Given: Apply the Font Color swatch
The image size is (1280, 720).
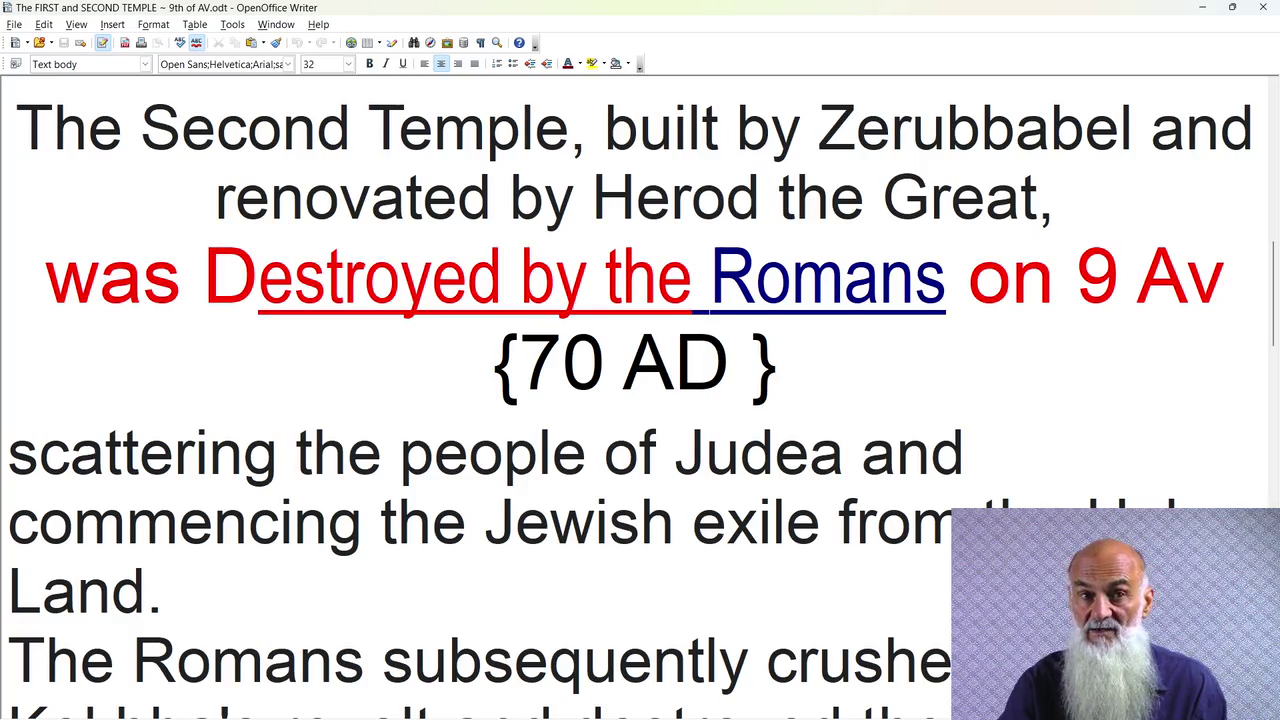Looking at the screenshot, I should (568, 64).
